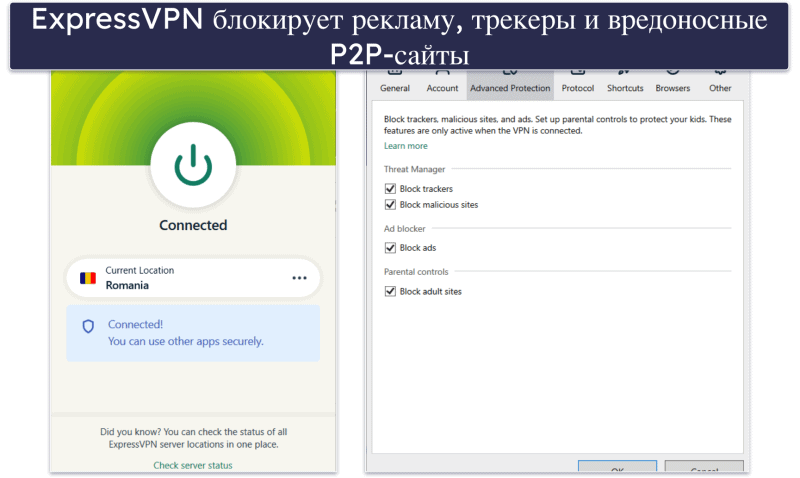
Task: Click the Romania flag icon
Action: pos(88,278)
